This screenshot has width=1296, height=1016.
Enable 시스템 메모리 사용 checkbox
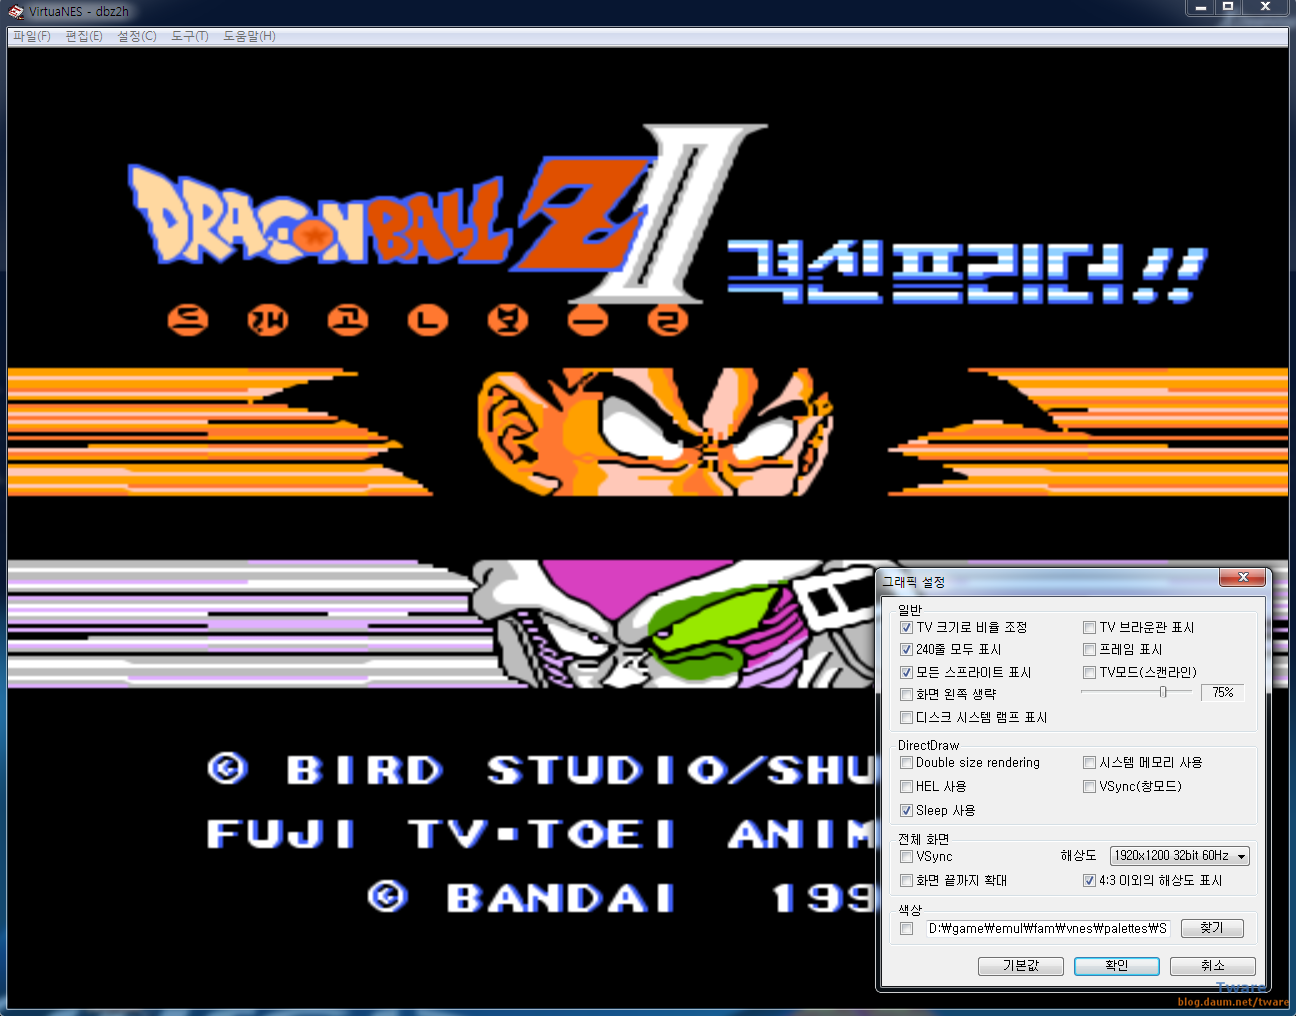(x=1089, y=763)
